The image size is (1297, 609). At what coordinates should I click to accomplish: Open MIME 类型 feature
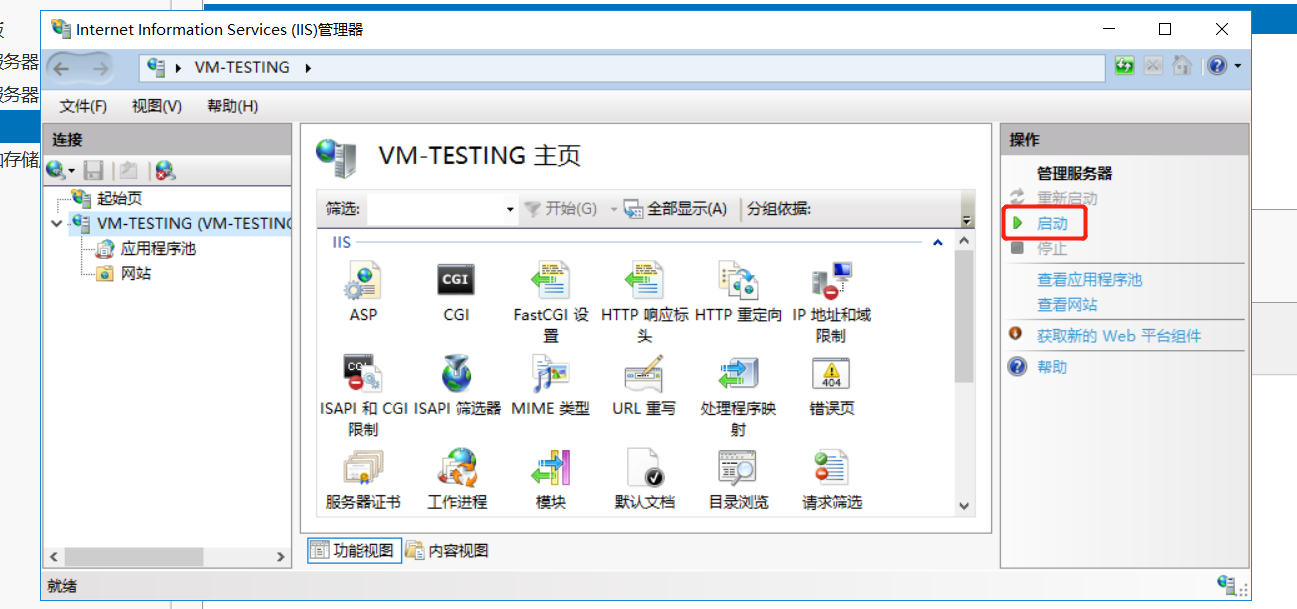tap(550, 375)
